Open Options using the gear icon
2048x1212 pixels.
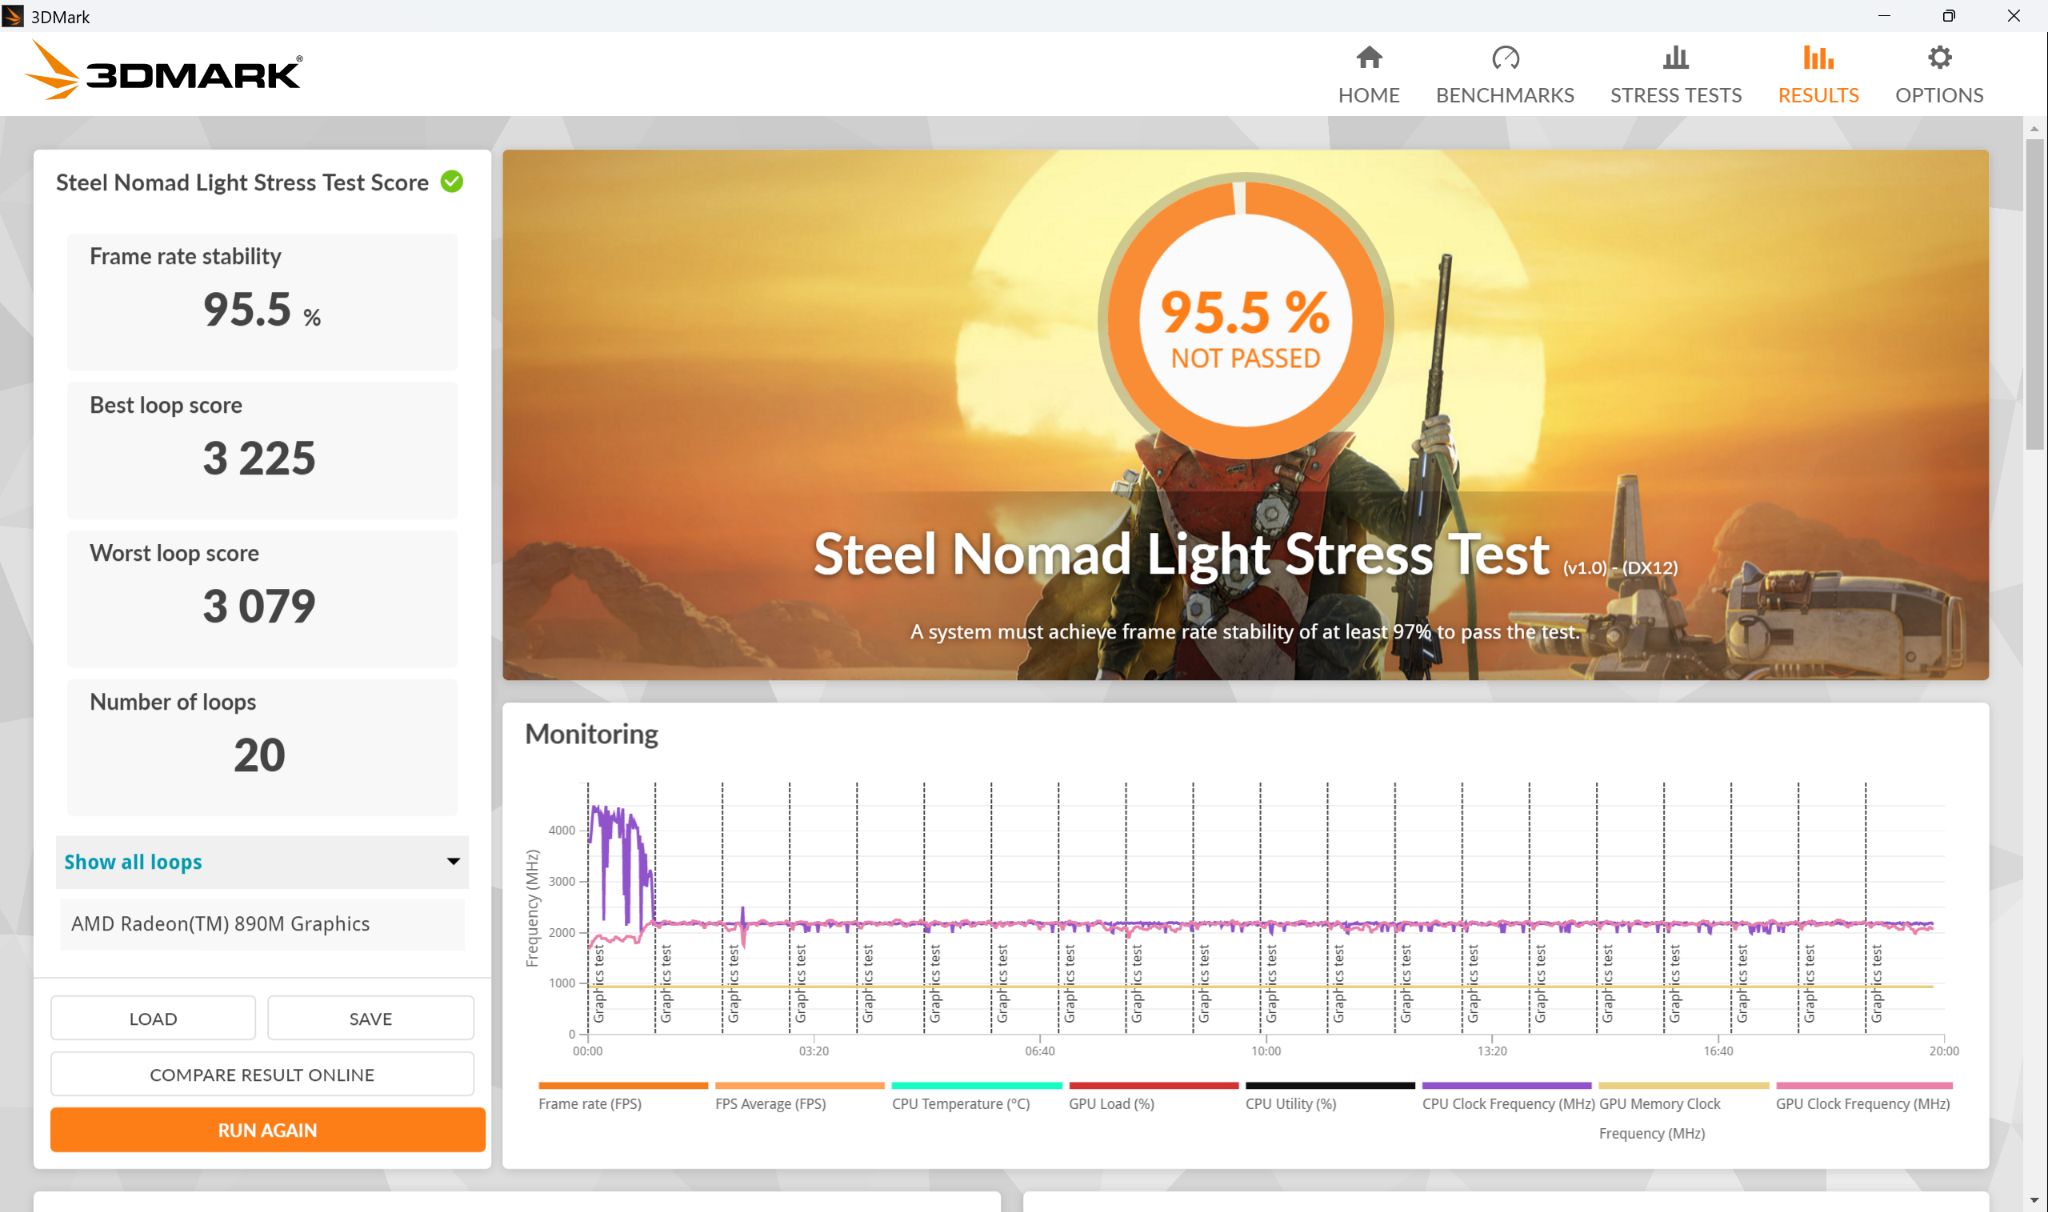pyautogui.click(x=1939, y=58)
